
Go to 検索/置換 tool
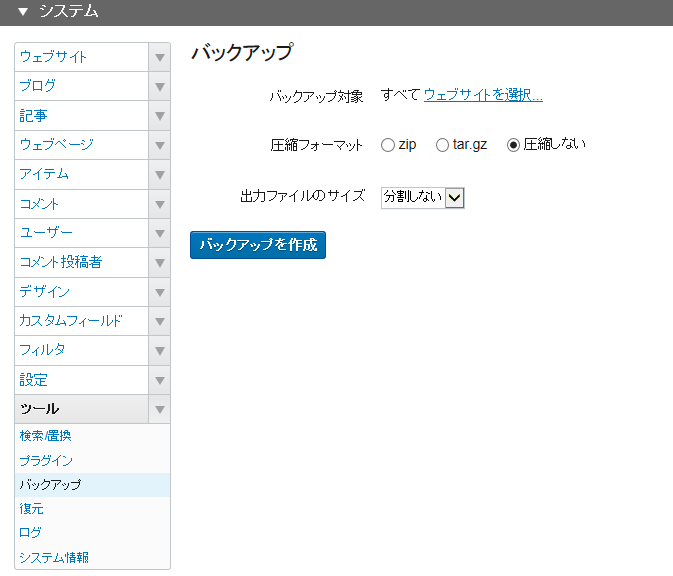pyautogui.click(x=45, y=436)
